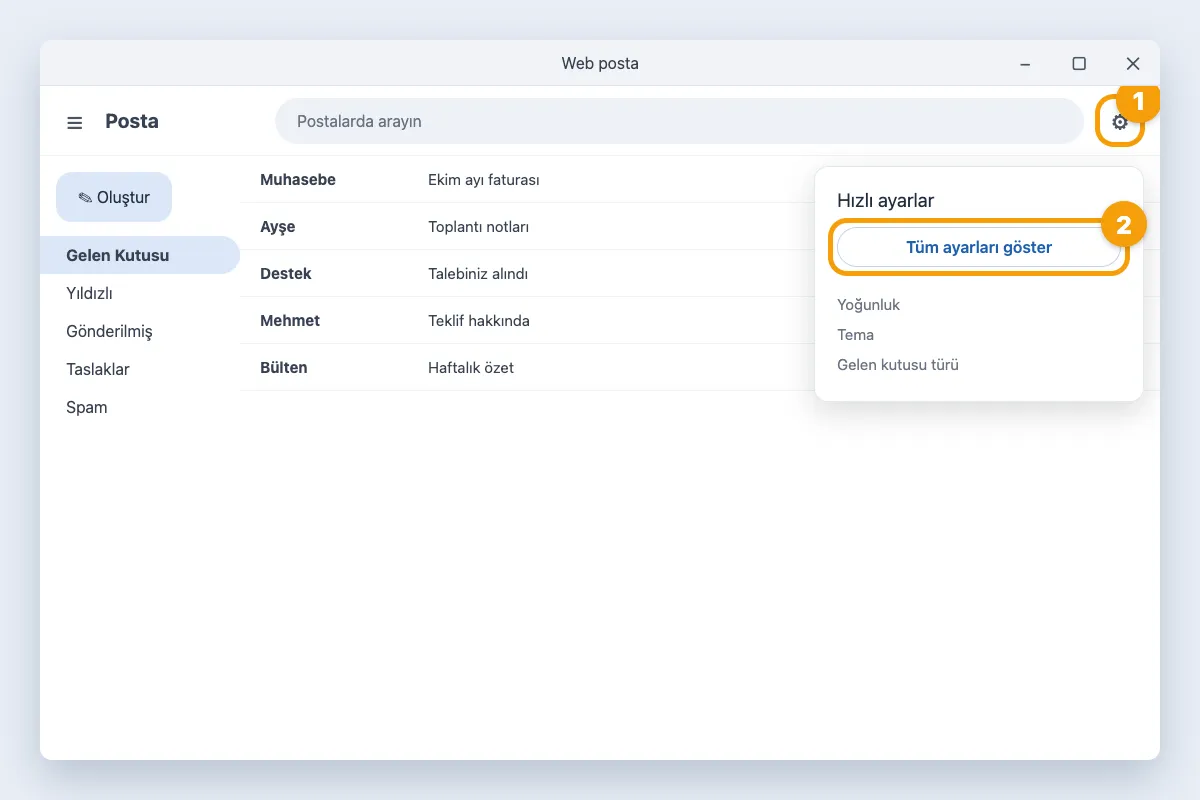Minimize the Web posta window
Screen dimensions: 1200x800
click(x=1025, y=64)
